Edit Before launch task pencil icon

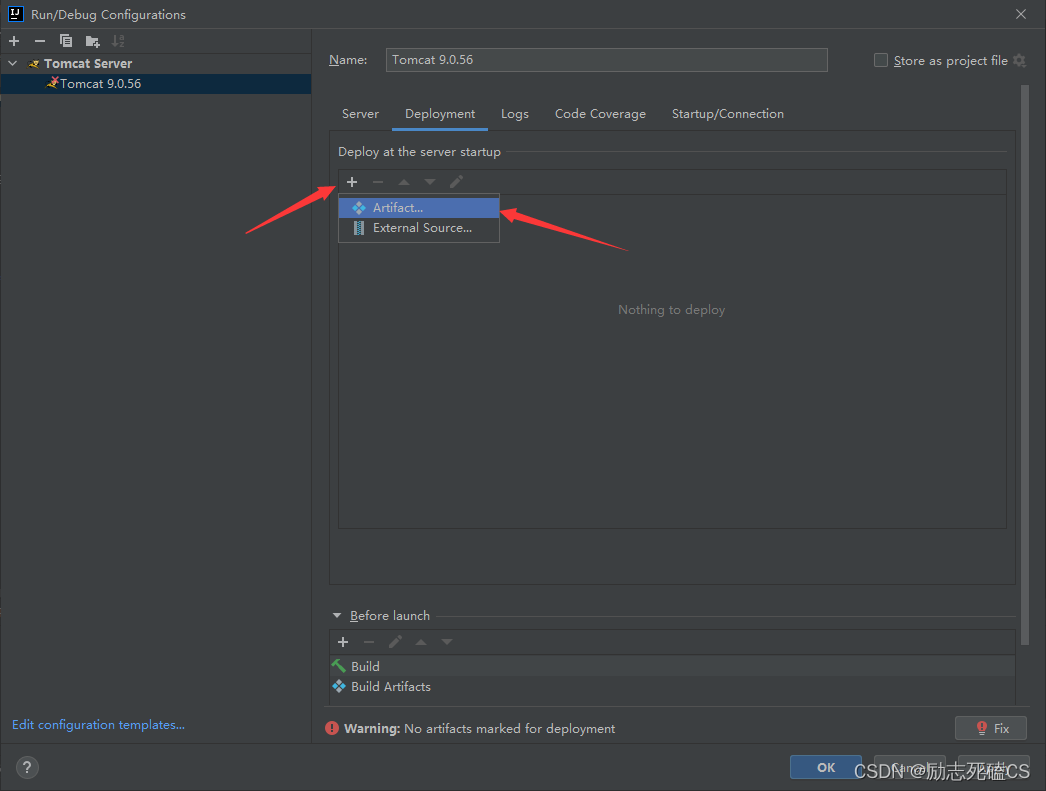[395, 642]
